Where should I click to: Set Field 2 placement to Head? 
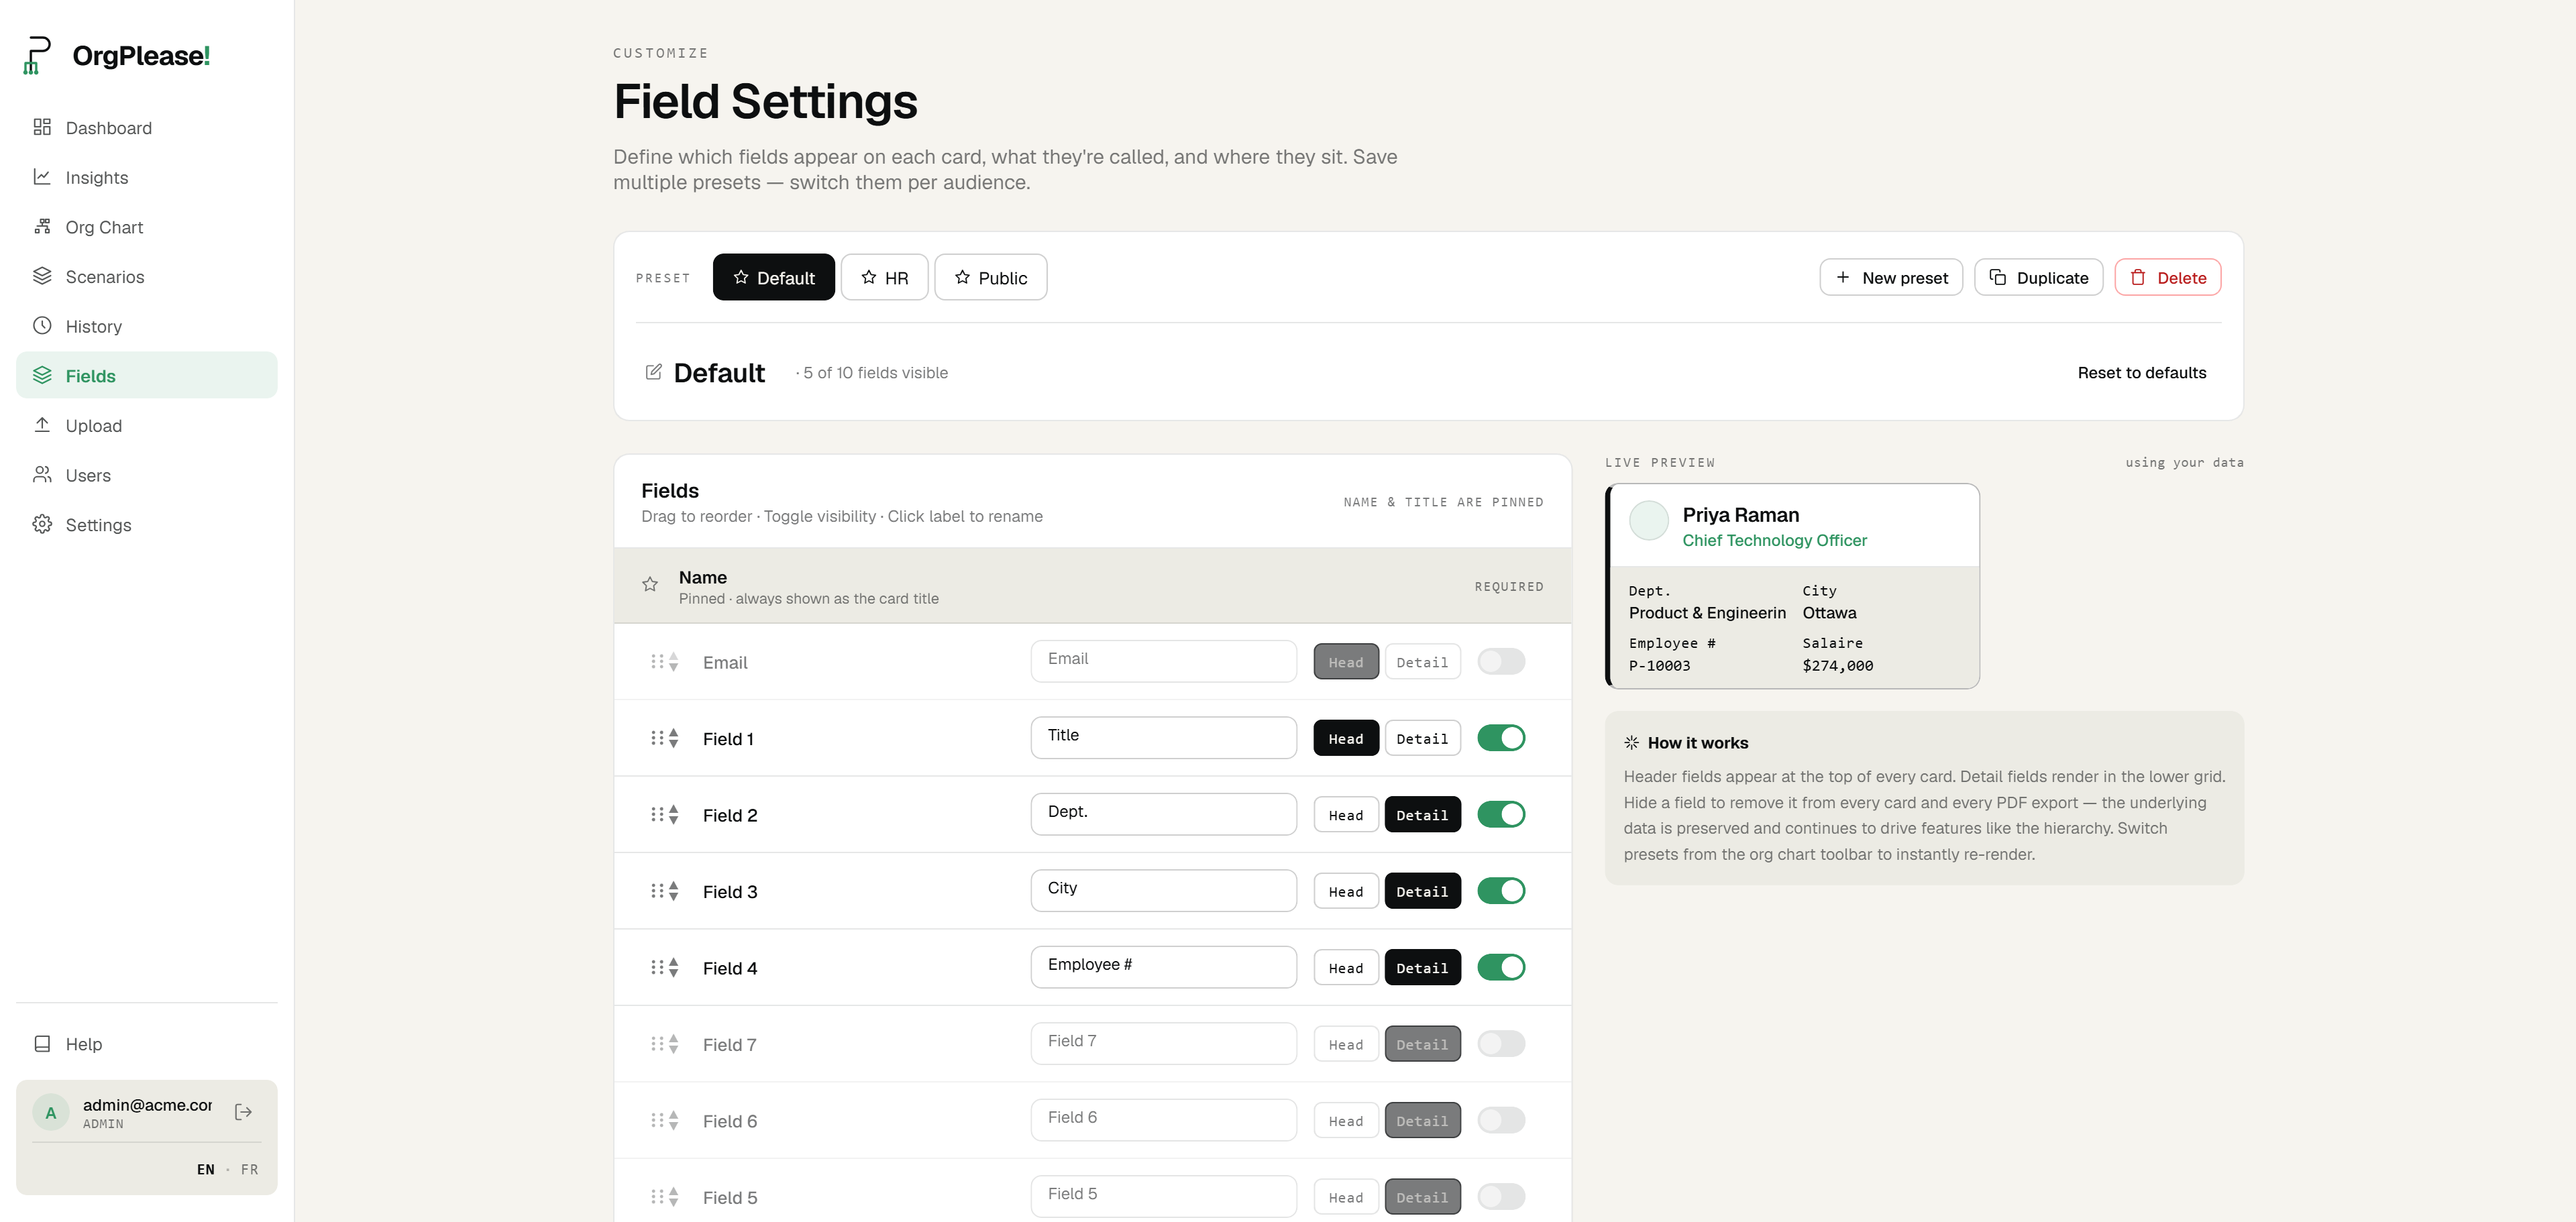[x=1345, y=815]
